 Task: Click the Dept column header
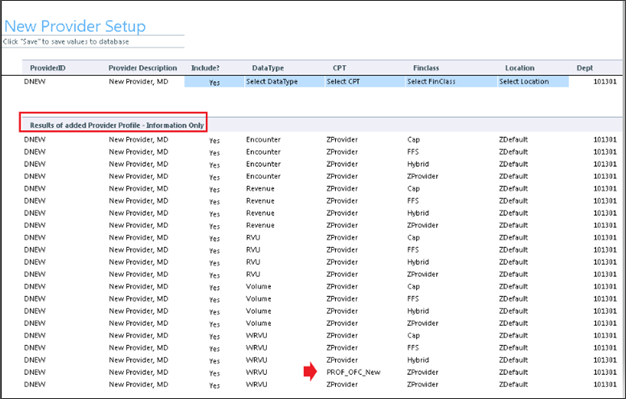[x=584, y=68]
